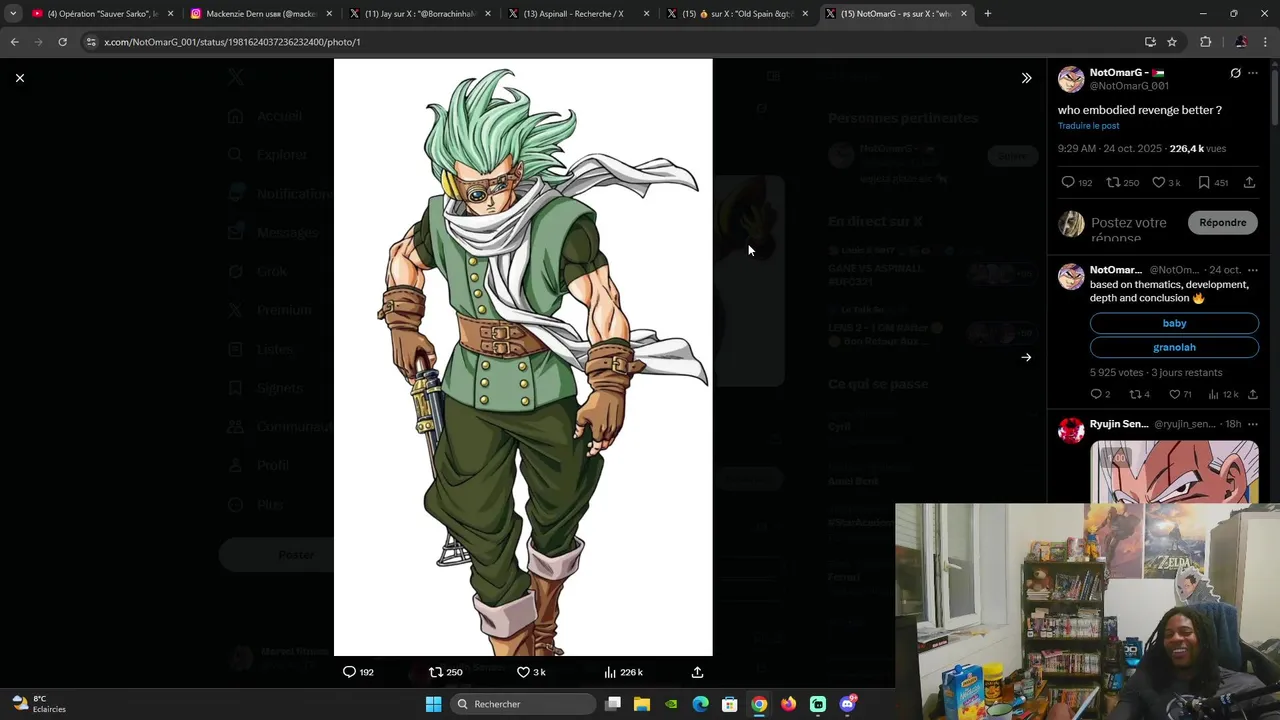Click 'Traduire le post' link
Screen dimensions: 1280x720
[x=1089, y=126]
